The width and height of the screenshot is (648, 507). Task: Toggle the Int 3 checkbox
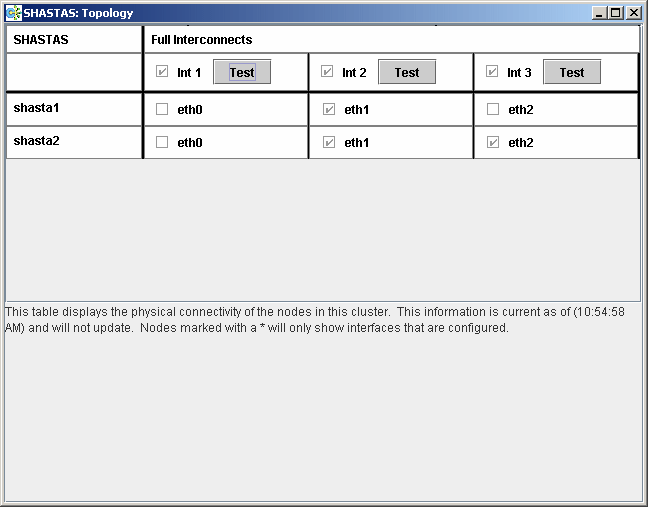(492, 71)
